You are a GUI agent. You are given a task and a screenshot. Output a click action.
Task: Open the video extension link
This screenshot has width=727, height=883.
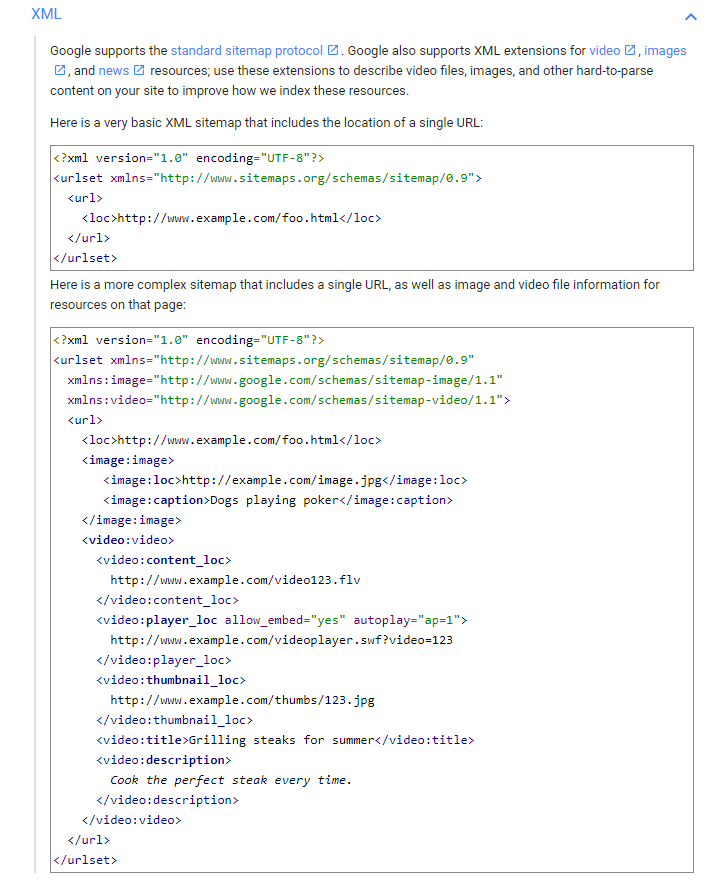604,51
